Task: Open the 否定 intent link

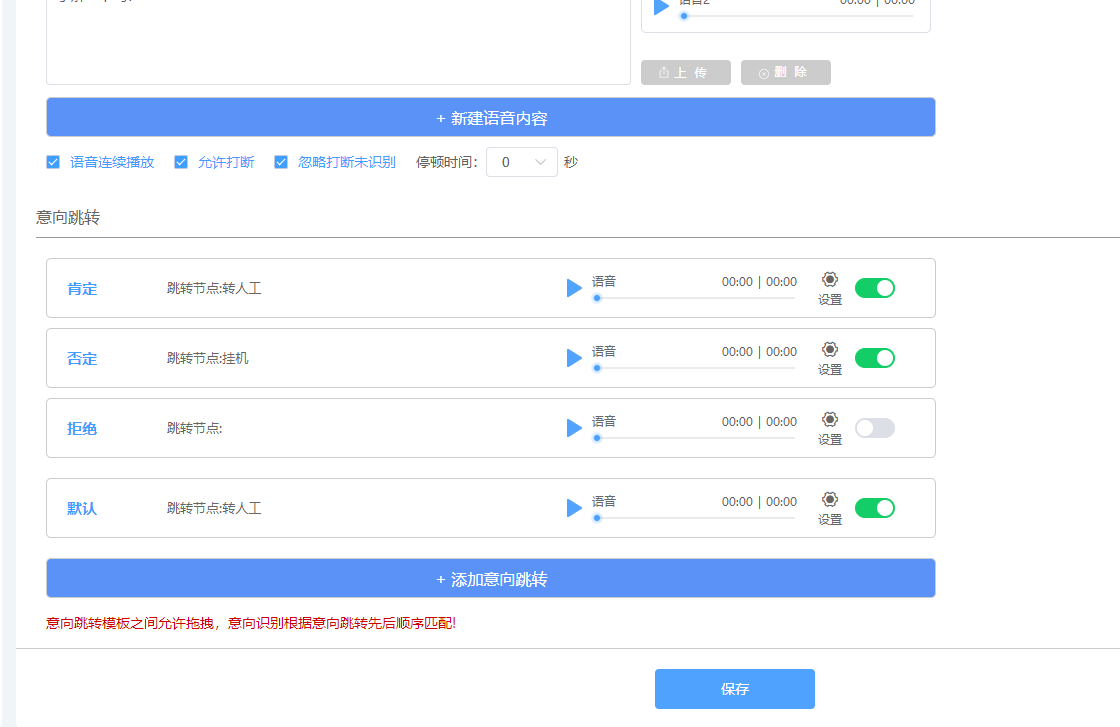Action: [x=82, y=359]
